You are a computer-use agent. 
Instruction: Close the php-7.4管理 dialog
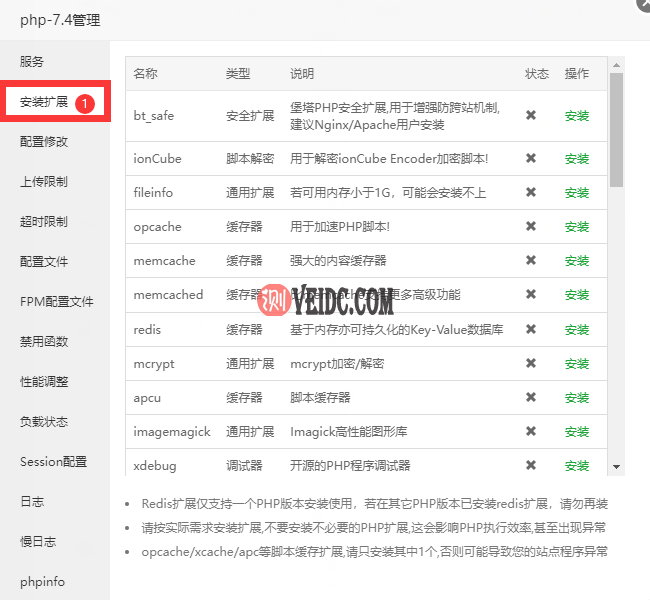645,3
